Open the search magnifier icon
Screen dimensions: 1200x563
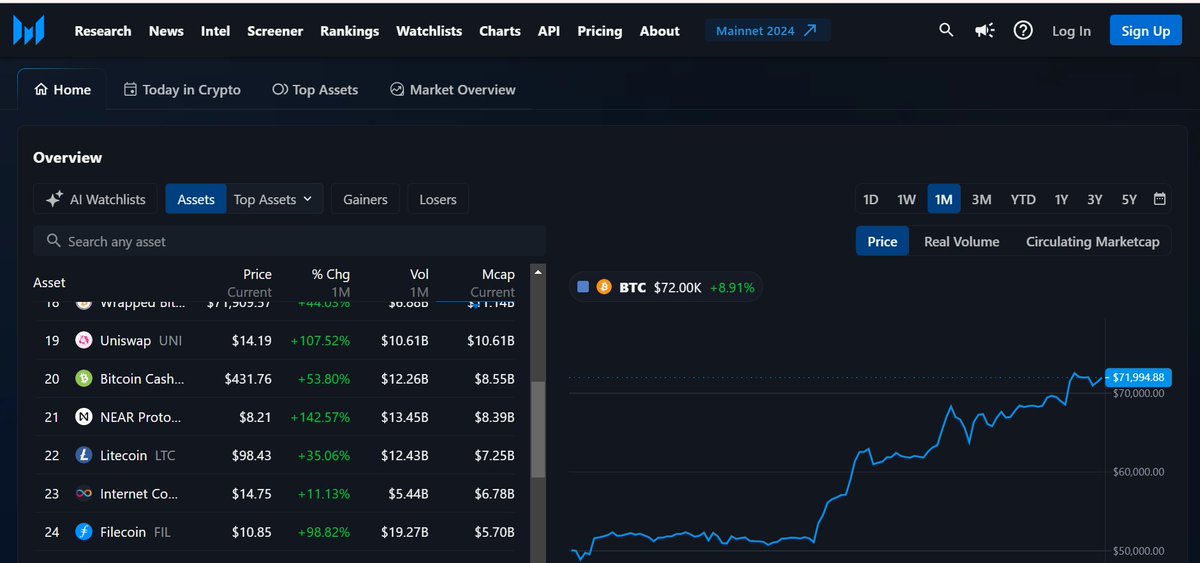[946, 30]
